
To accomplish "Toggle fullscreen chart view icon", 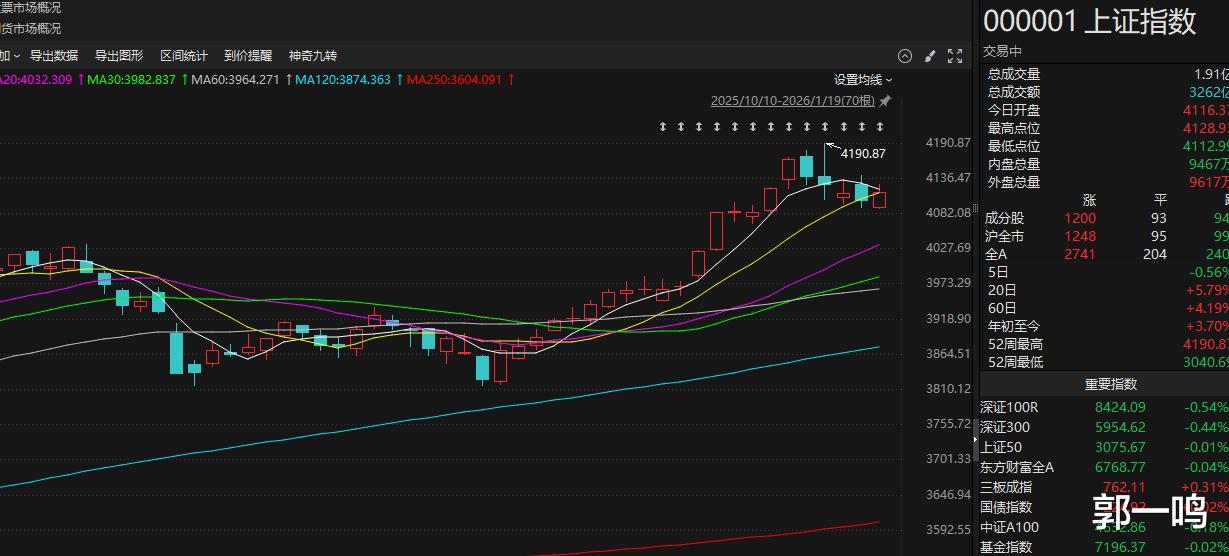I will (955, 56).
